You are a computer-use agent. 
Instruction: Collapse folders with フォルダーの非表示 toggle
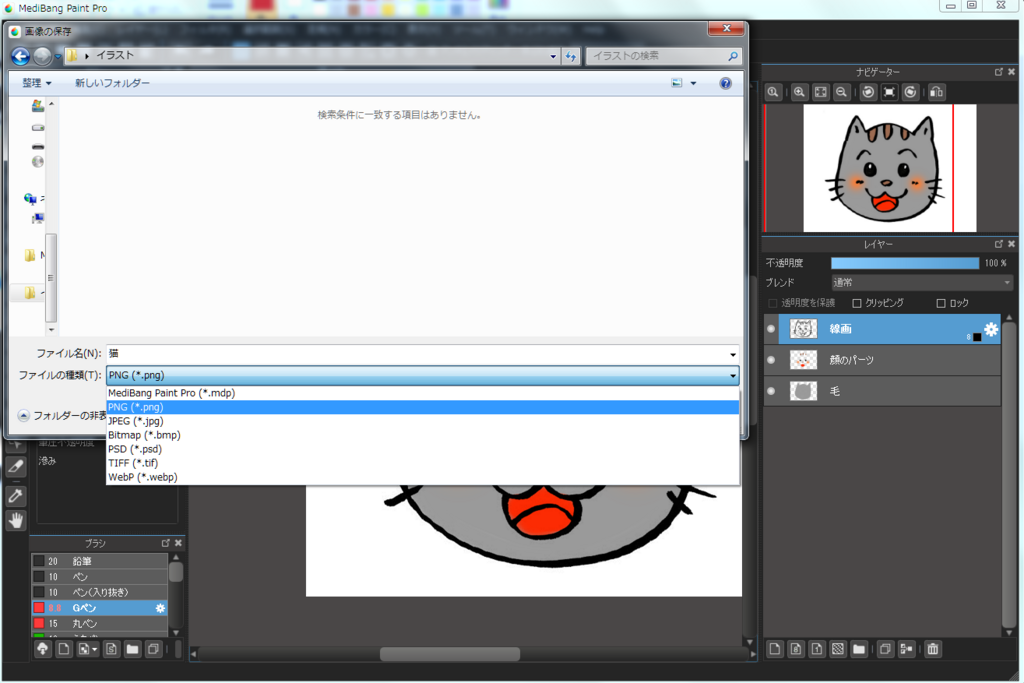(x=62, y=415)
